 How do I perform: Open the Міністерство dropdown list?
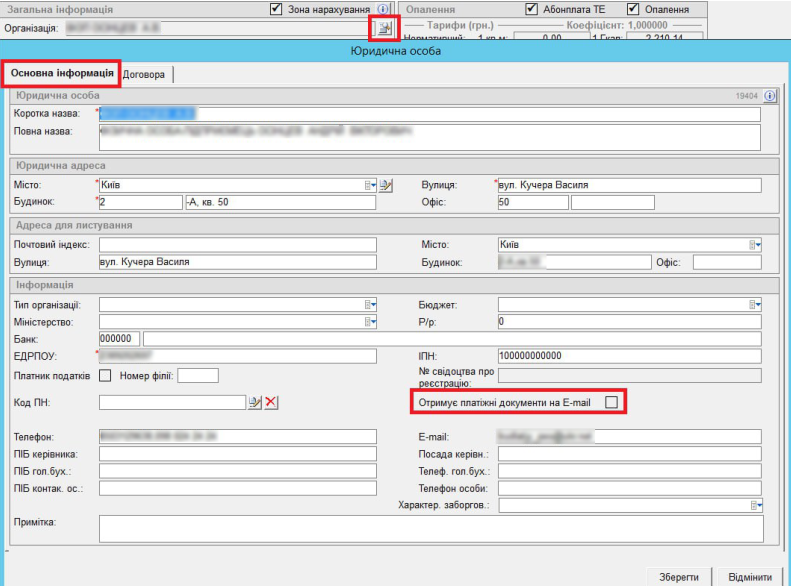[x=370, y=322]
